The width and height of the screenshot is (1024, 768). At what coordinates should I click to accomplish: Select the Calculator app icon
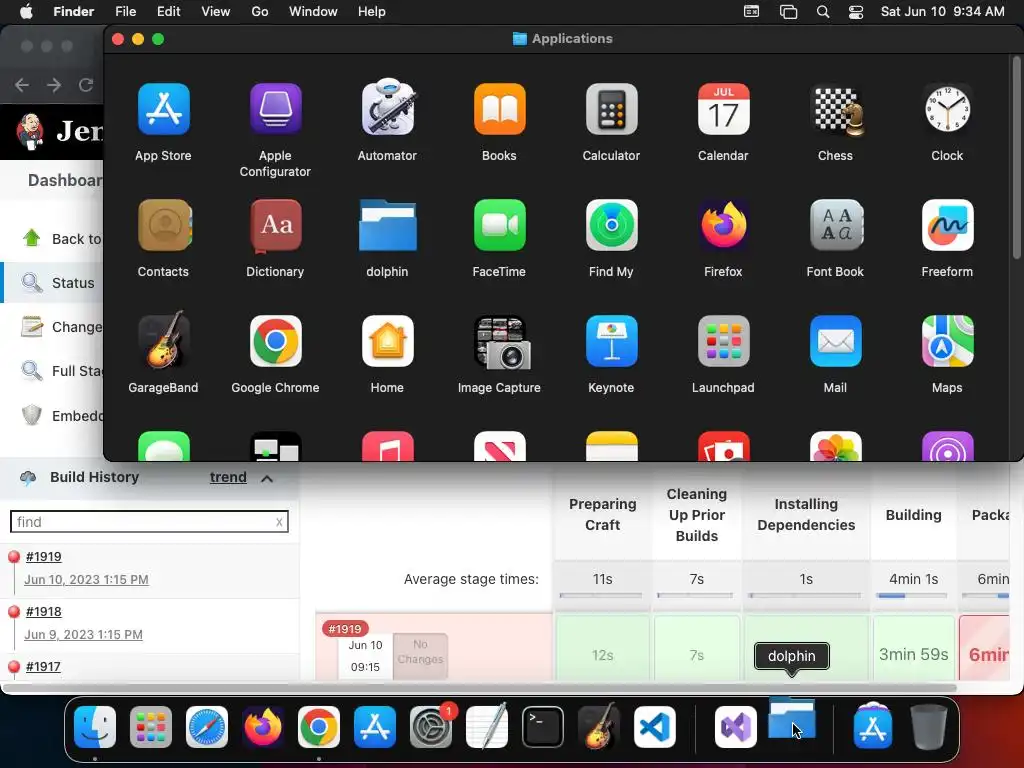(x=611, y=109)
